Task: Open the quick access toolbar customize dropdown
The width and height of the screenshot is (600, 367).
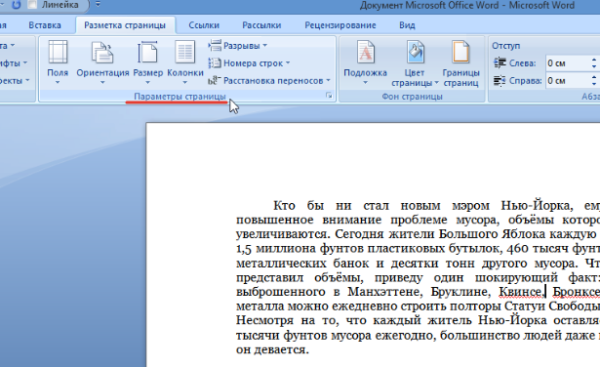Action: (x=98, y=5)
